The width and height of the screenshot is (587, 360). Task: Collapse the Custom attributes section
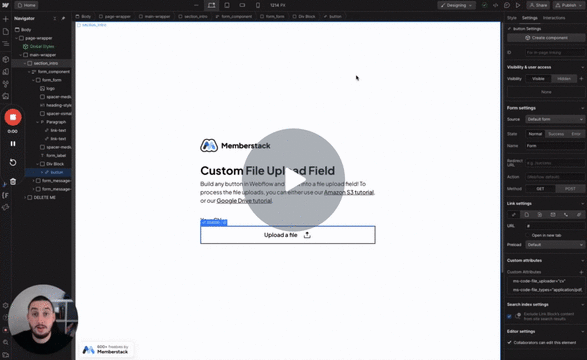coord(583,260)
